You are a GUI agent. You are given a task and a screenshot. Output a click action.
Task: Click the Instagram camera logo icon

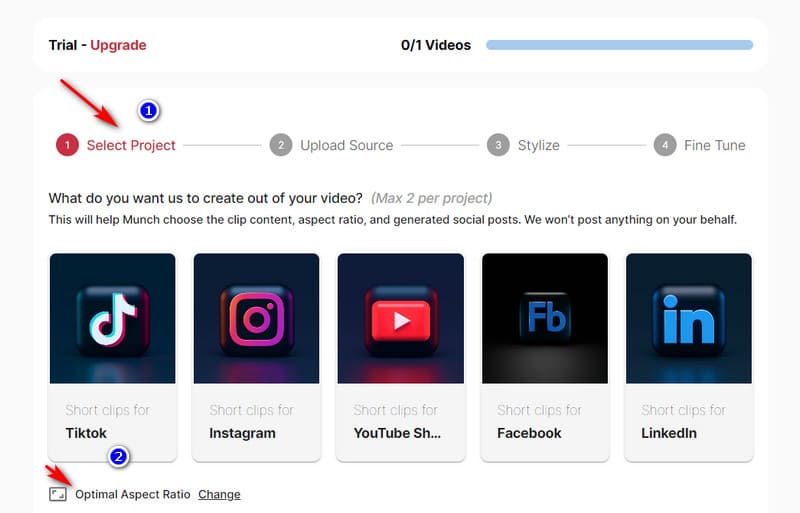pyautogui.click(x=256, y=318)
